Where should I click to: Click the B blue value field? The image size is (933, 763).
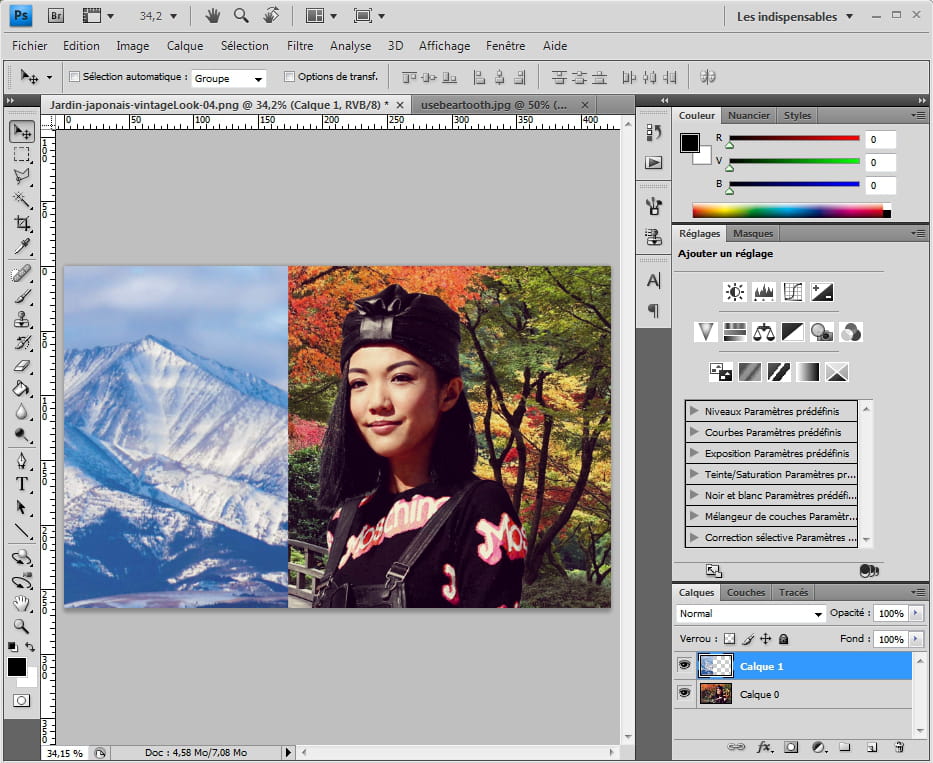click(x=880, y=185)
